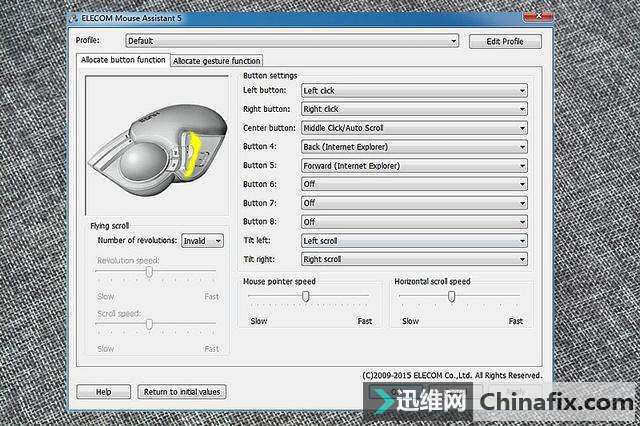
Task: Click the 'Flying scroll' group label
Action: (109, 226)
